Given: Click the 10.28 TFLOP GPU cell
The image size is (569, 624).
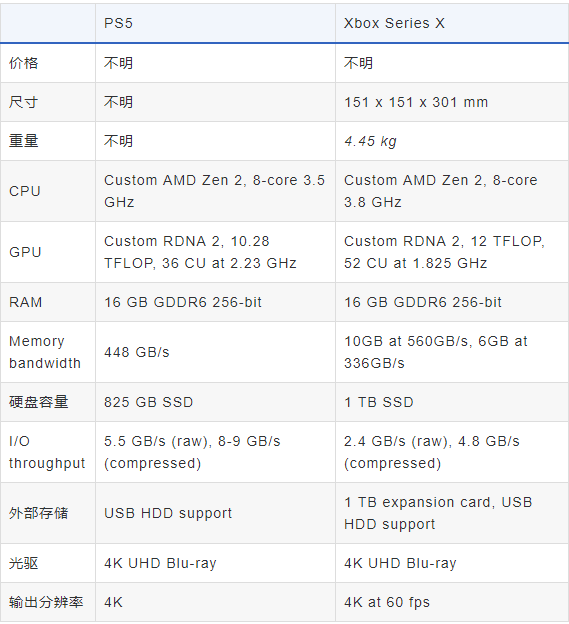Looking at the screenshot, I should [215, 252].
